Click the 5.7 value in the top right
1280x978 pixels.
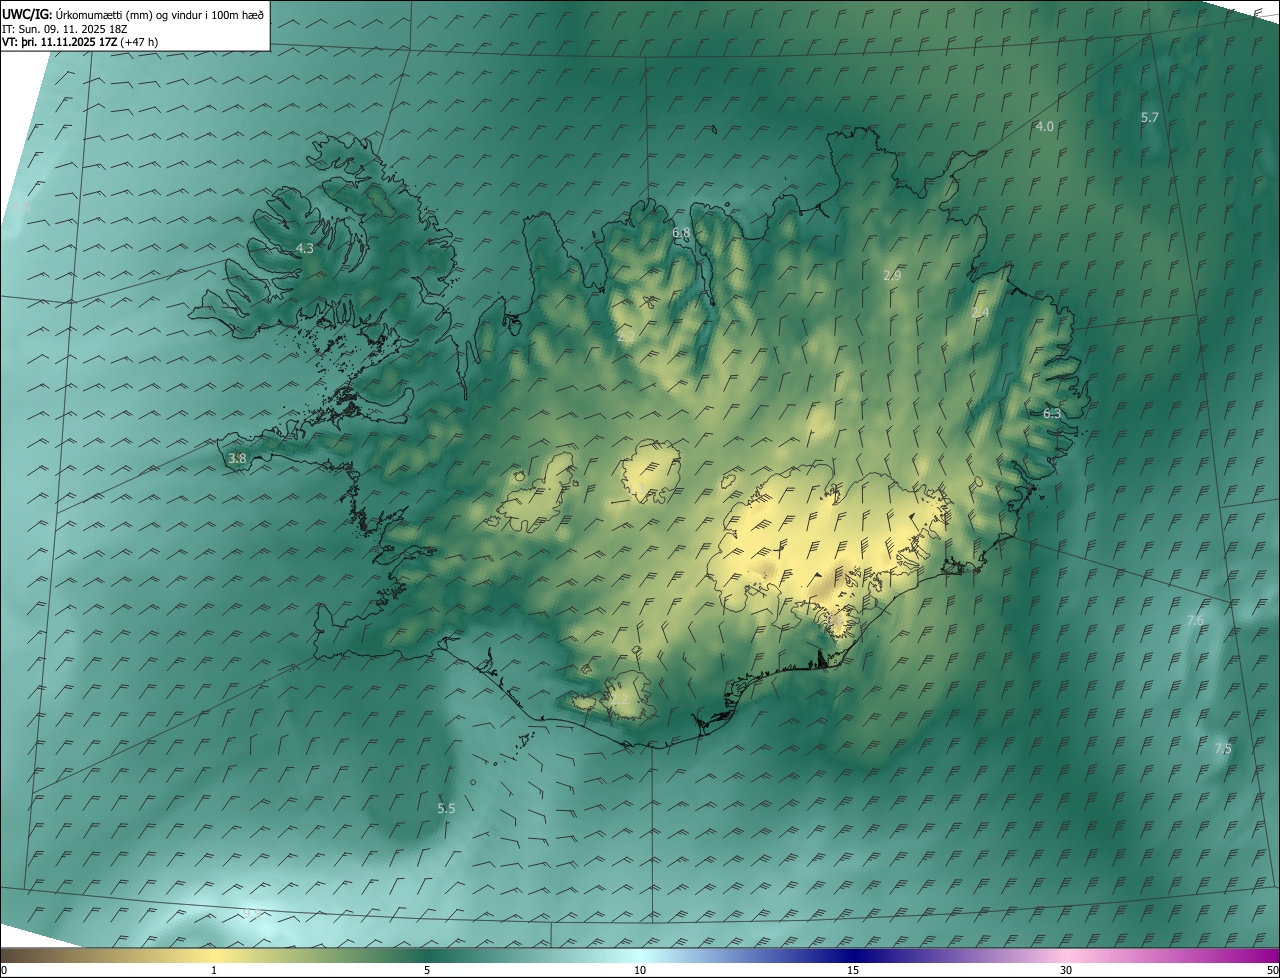coord(1150,117)
